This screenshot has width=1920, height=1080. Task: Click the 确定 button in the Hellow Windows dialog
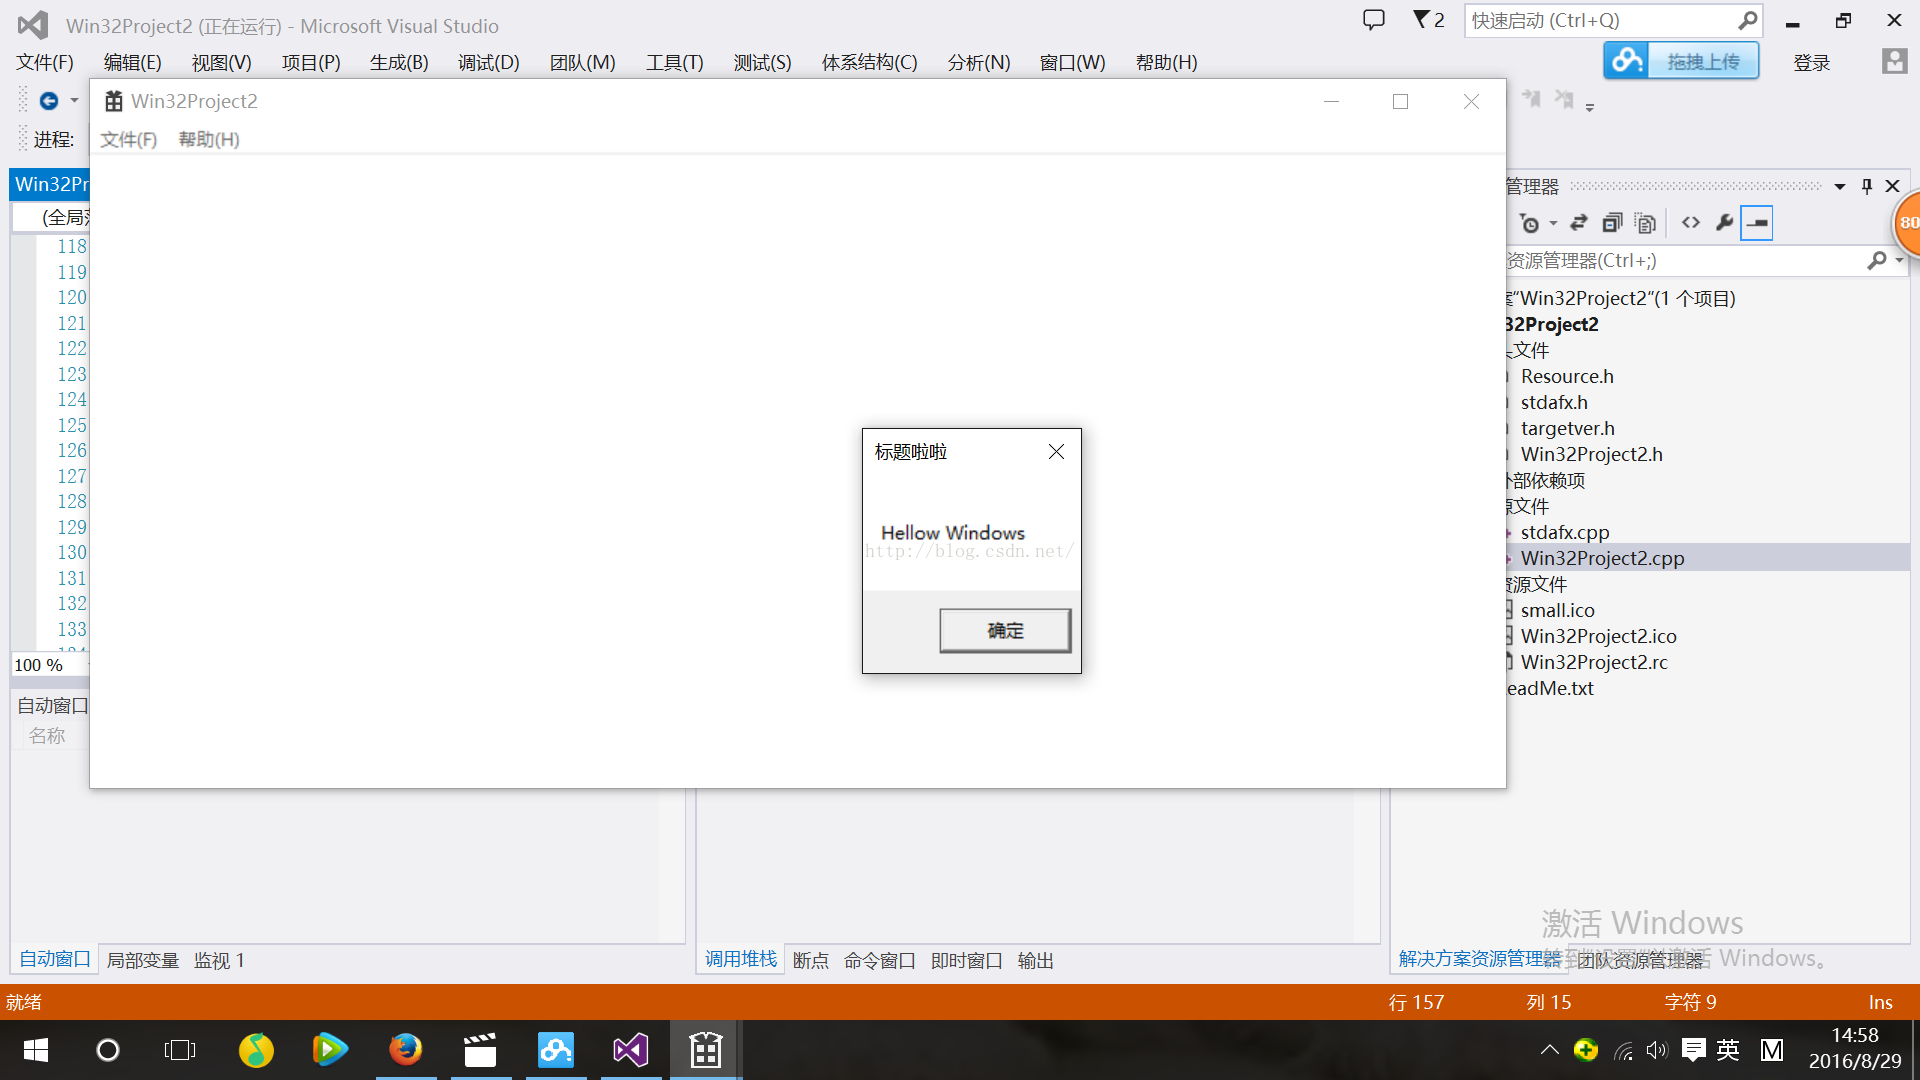click(x=1005, y=630)
